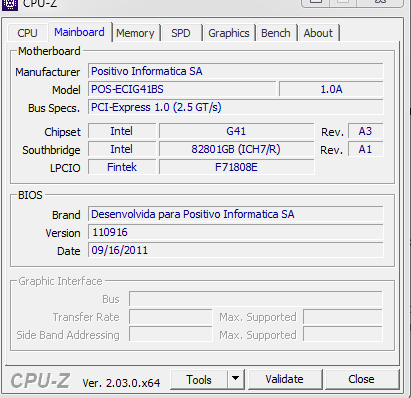Click the BIOS Date field 09/16/2011

tap(236, 250)
